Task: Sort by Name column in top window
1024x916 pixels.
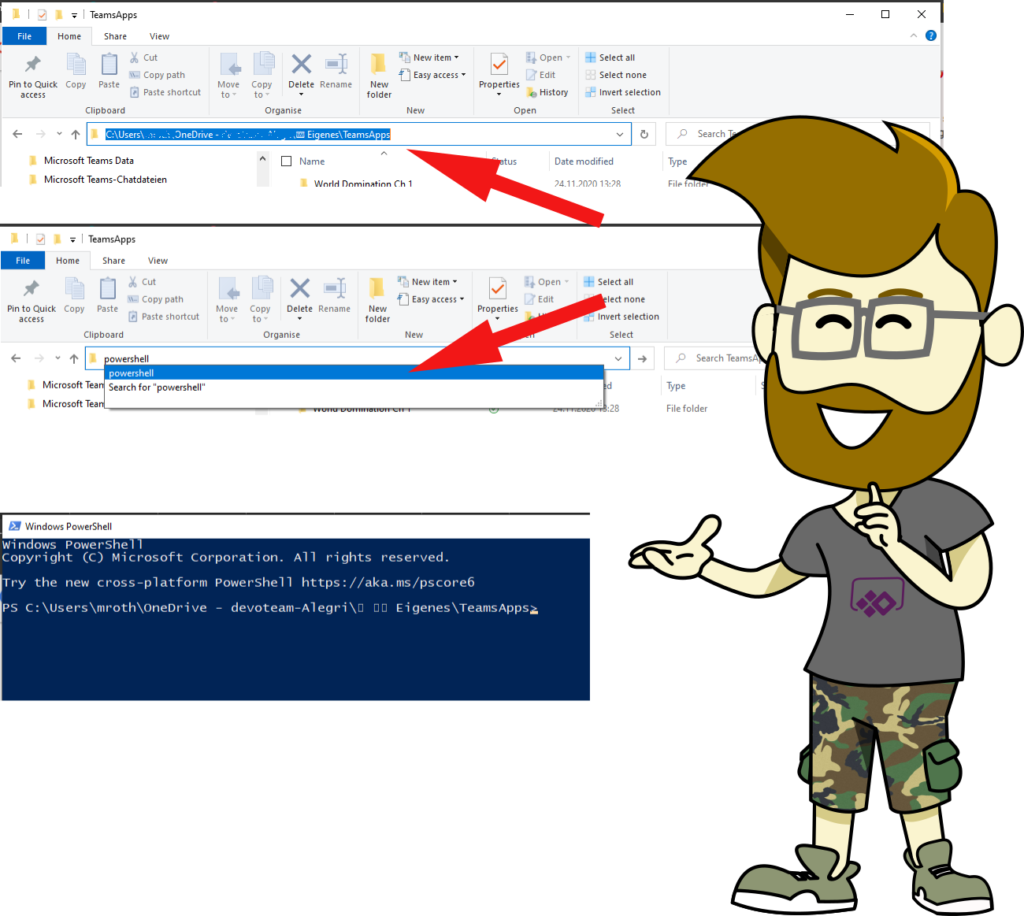Action: click(x=312, y=161)
